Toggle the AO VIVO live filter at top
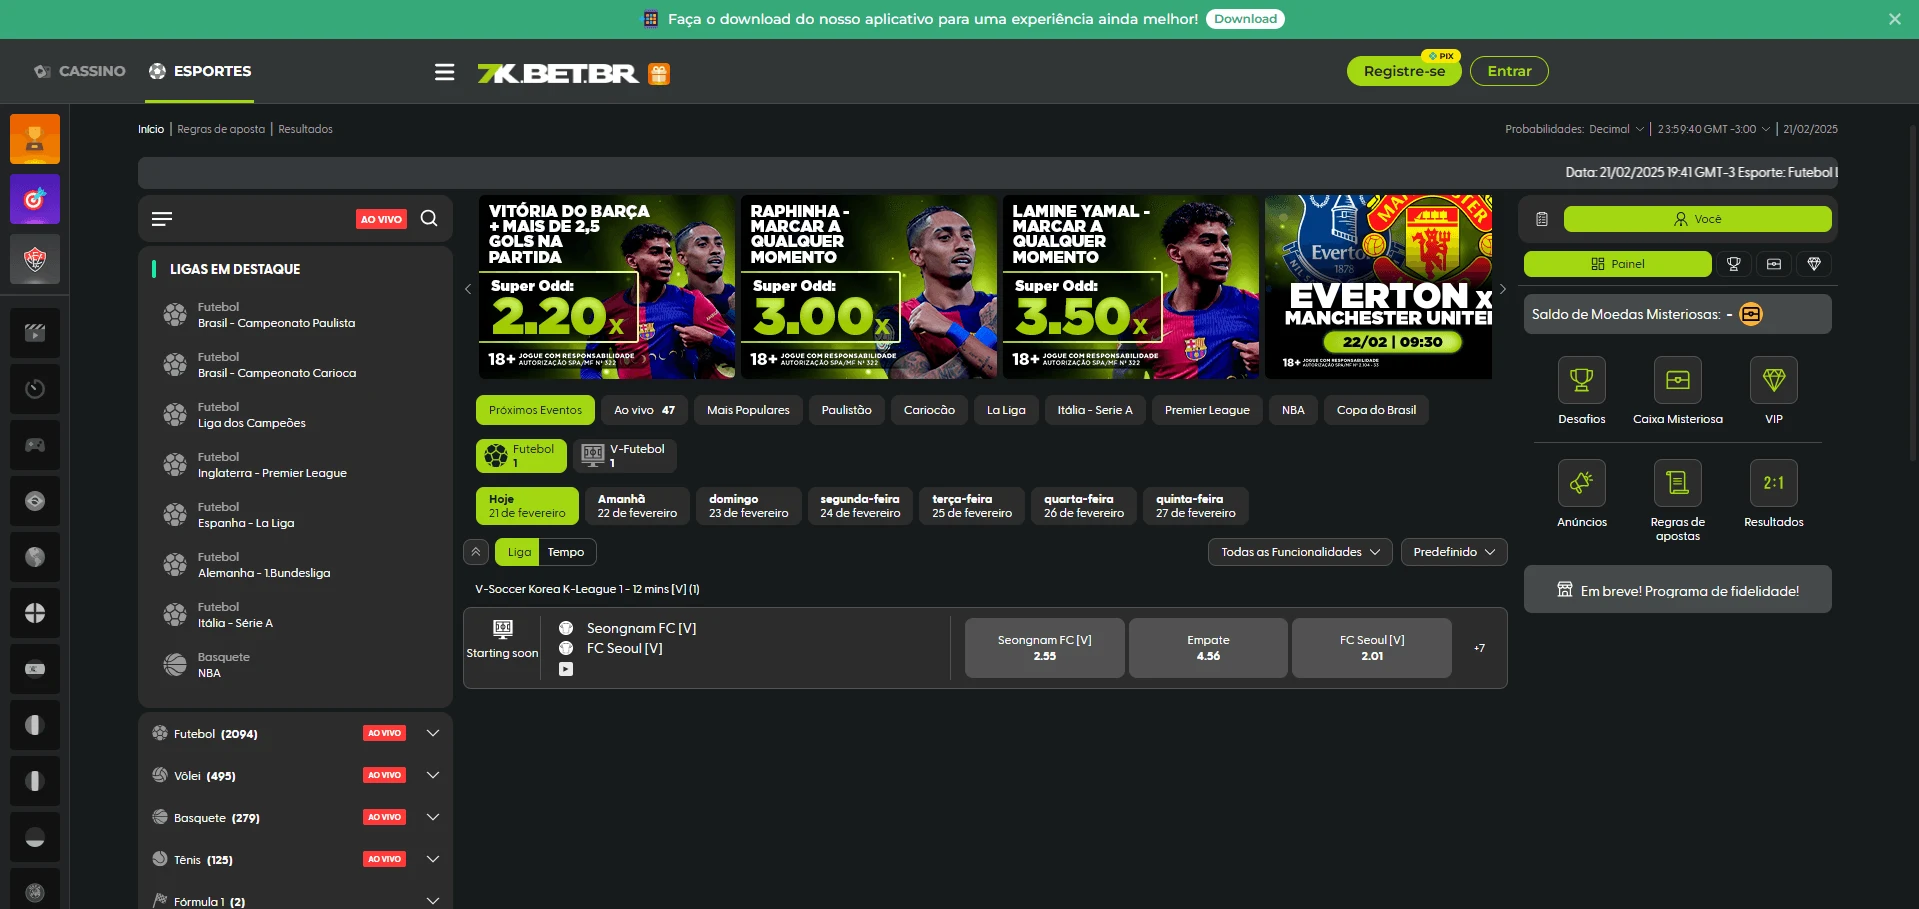The height and width of the screenshot is (909, 1919). click(x=382, y=219)
